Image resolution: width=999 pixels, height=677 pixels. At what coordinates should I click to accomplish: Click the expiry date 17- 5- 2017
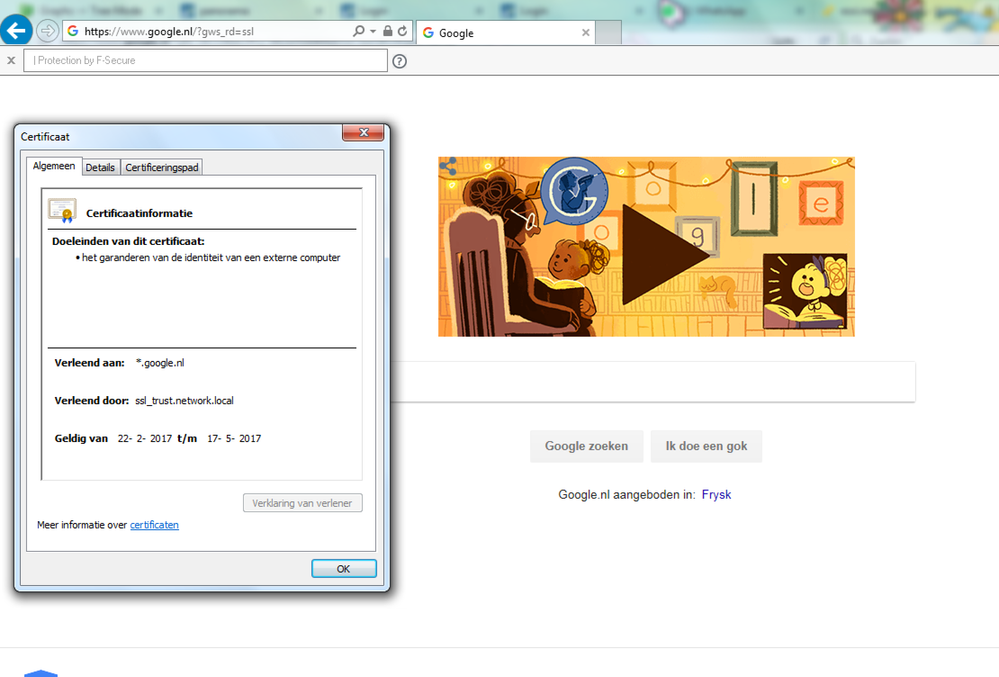click(234, 439)
